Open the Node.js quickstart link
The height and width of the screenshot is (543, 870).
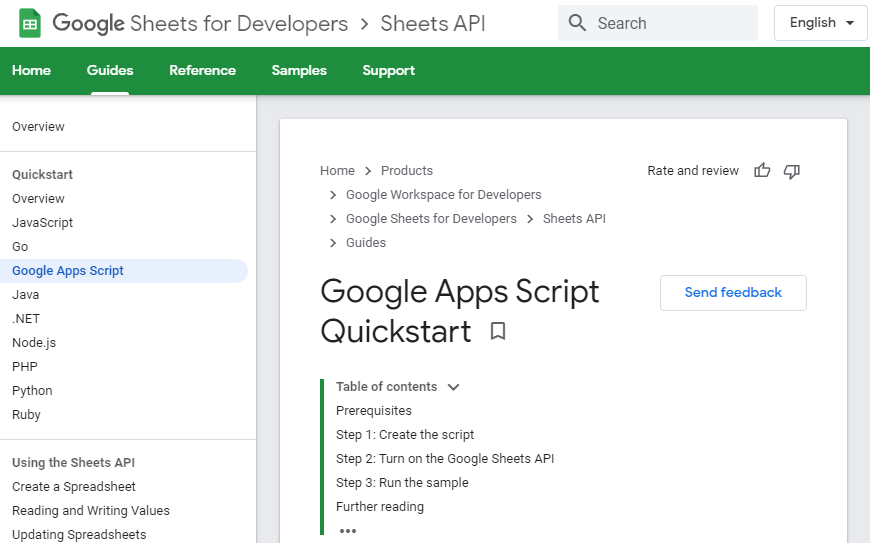click(34, 343)
